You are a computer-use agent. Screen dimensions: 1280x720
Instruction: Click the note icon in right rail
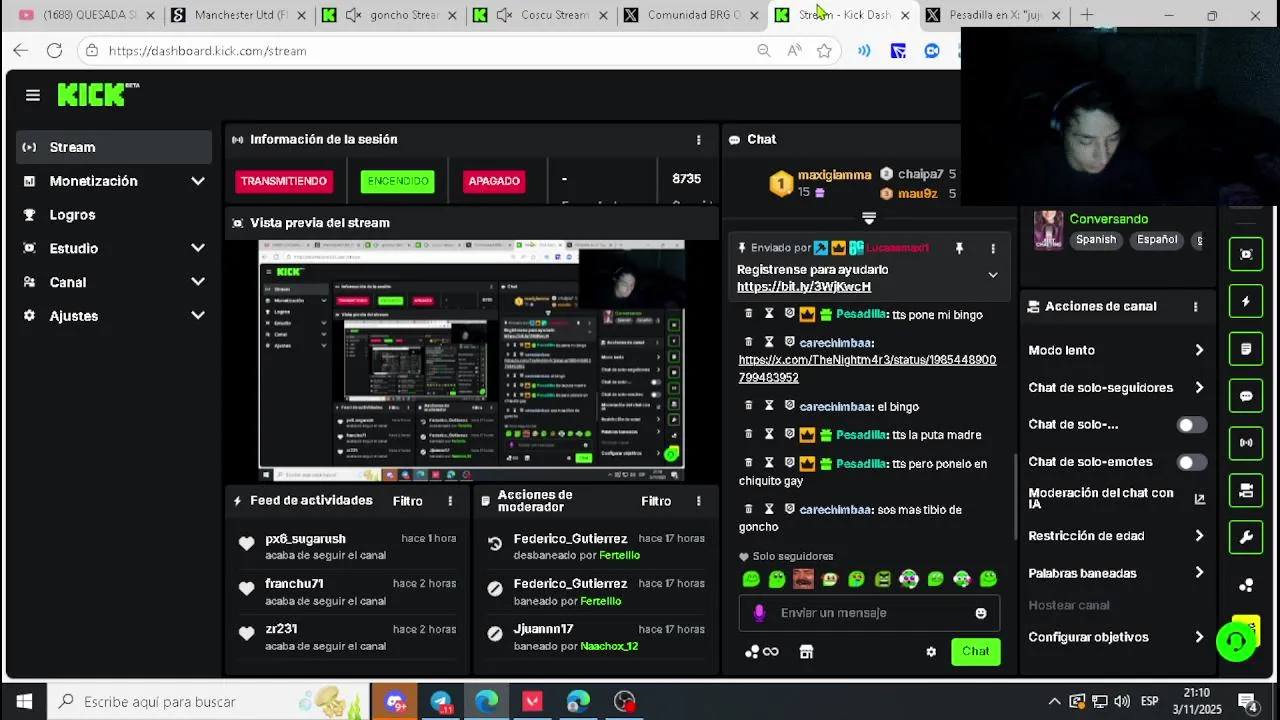(1246, 349)
